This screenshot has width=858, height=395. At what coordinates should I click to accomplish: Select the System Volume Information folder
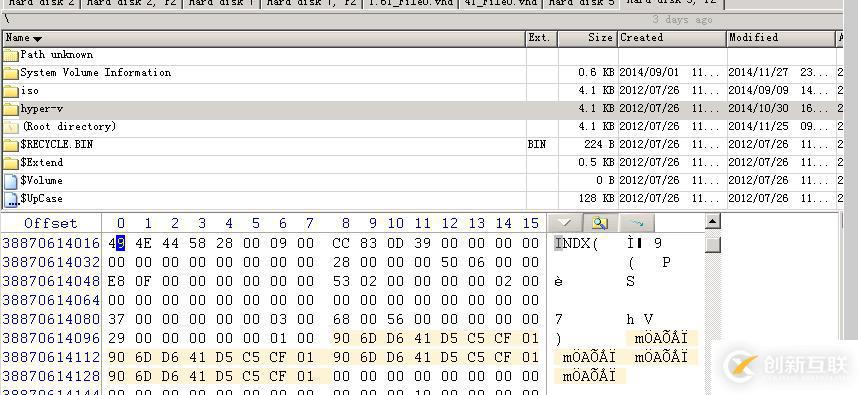95,73
